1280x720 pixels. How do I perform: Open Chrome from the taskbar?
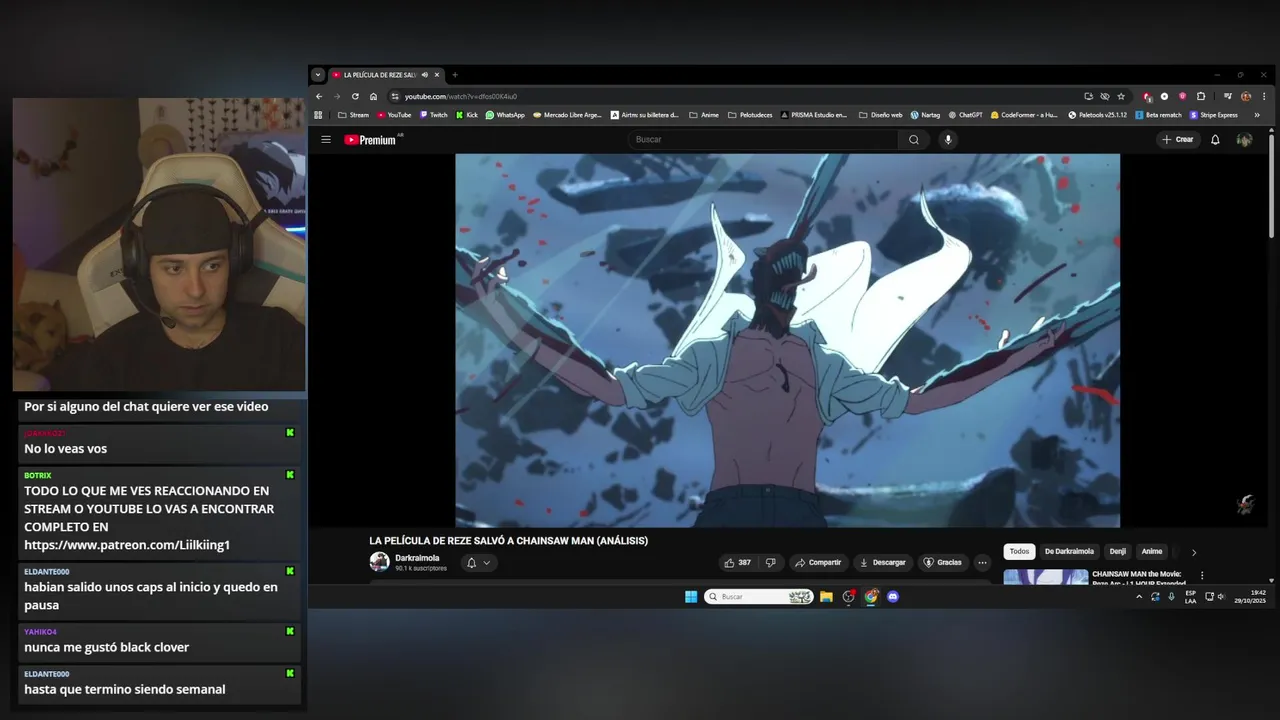pos(871,597)
